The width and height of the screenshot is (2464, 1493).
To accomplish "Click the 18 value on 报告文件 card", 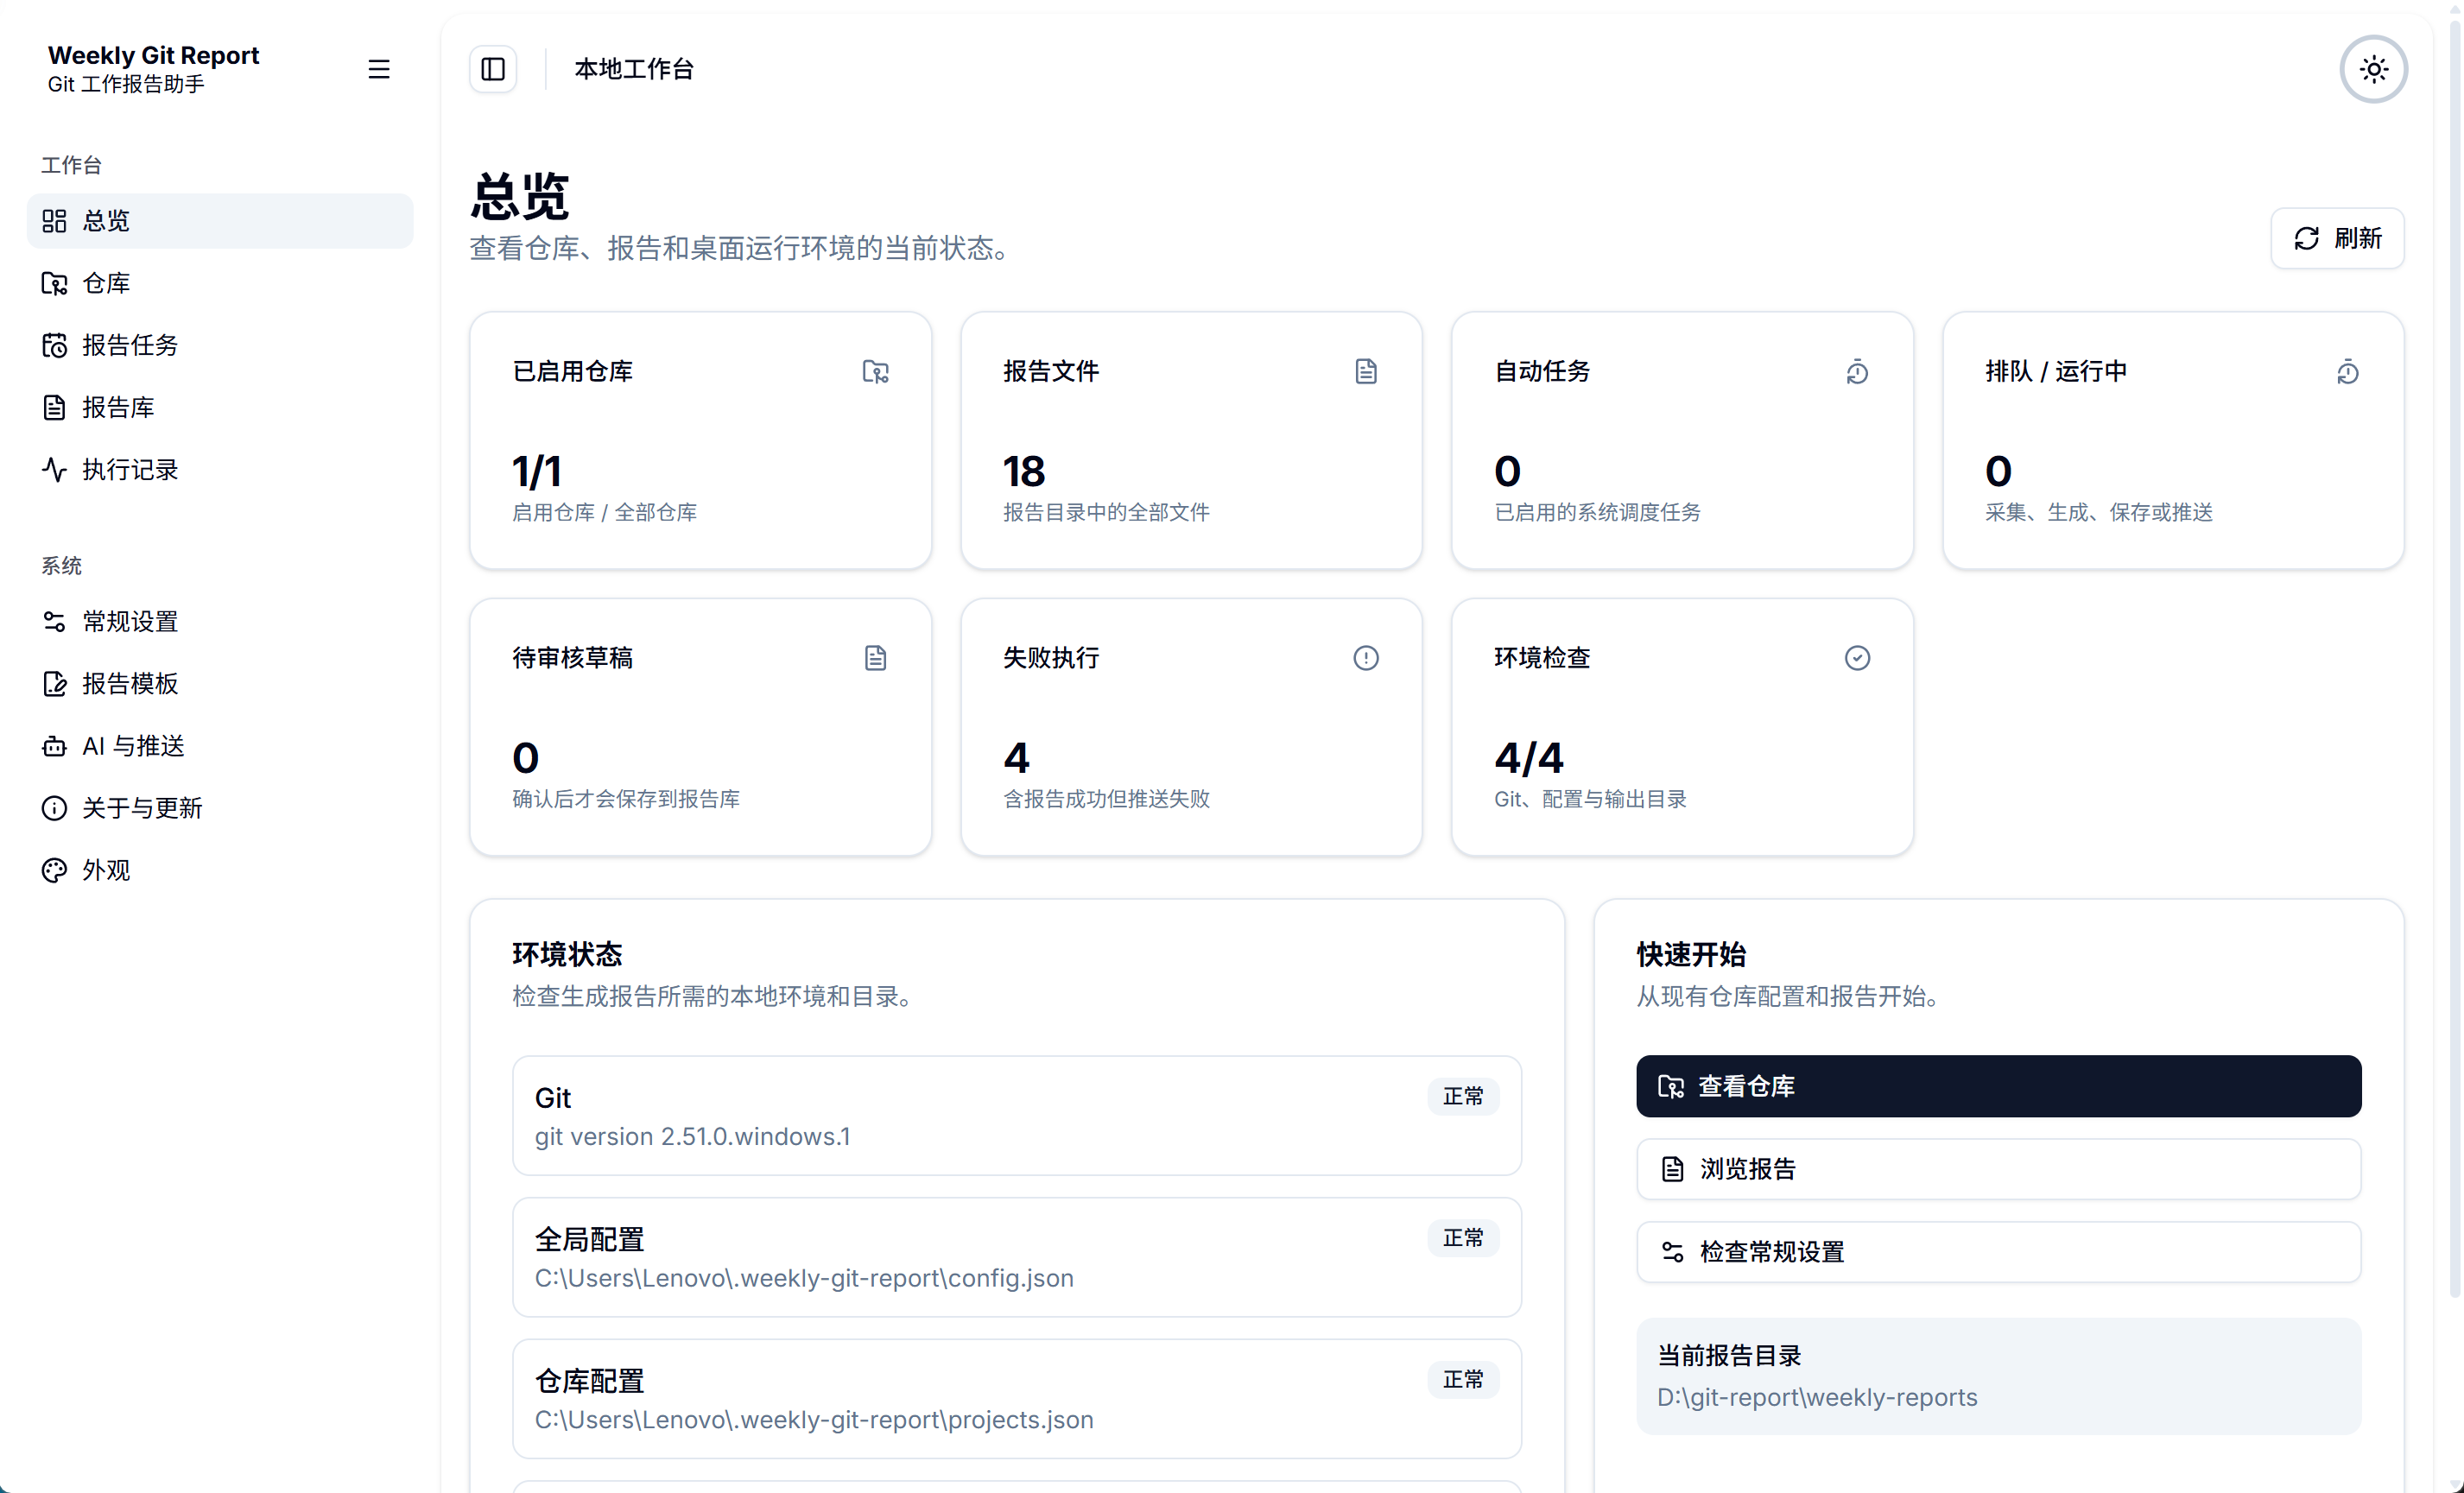I will (x=1024, y=472).
